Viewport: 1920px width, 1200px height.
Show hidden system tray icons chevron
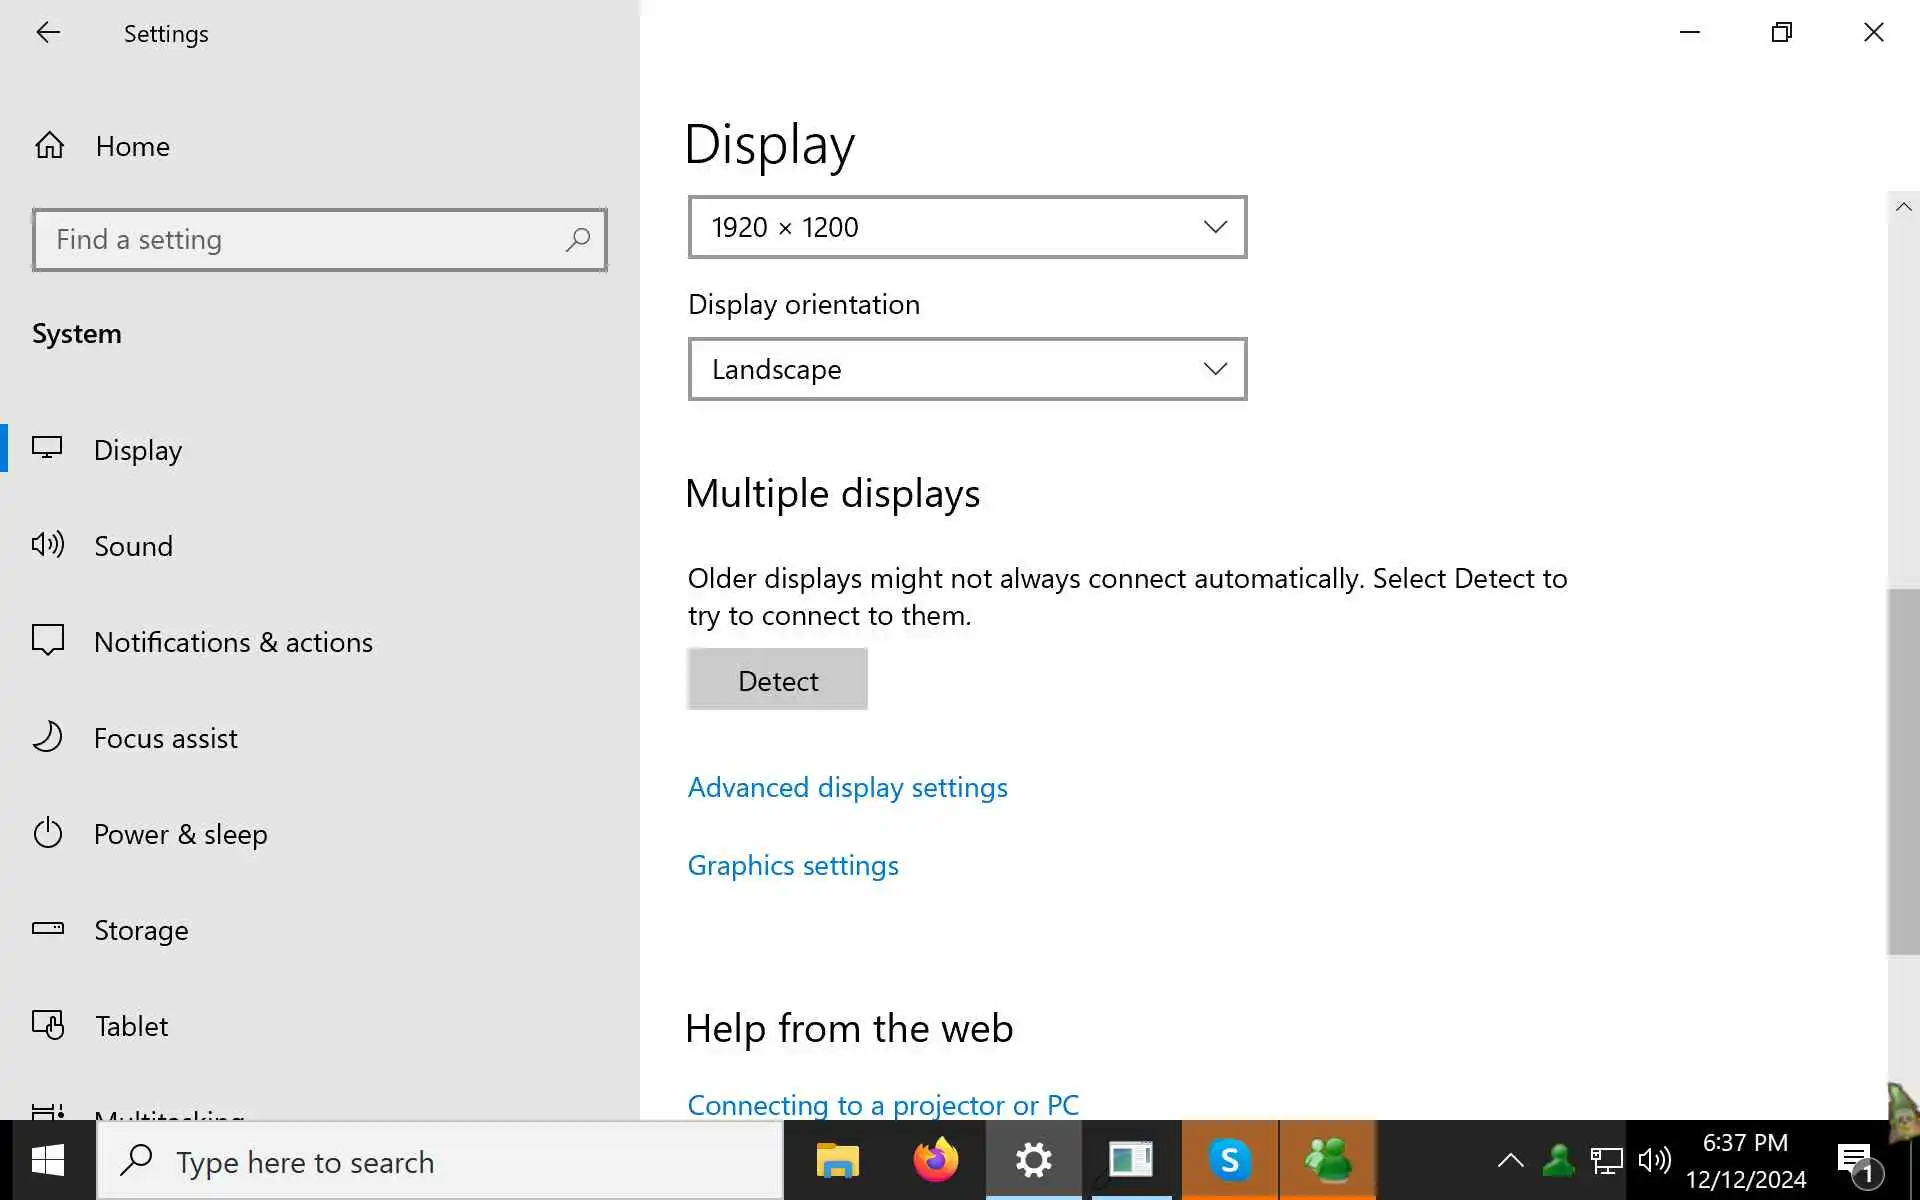1510,1161
